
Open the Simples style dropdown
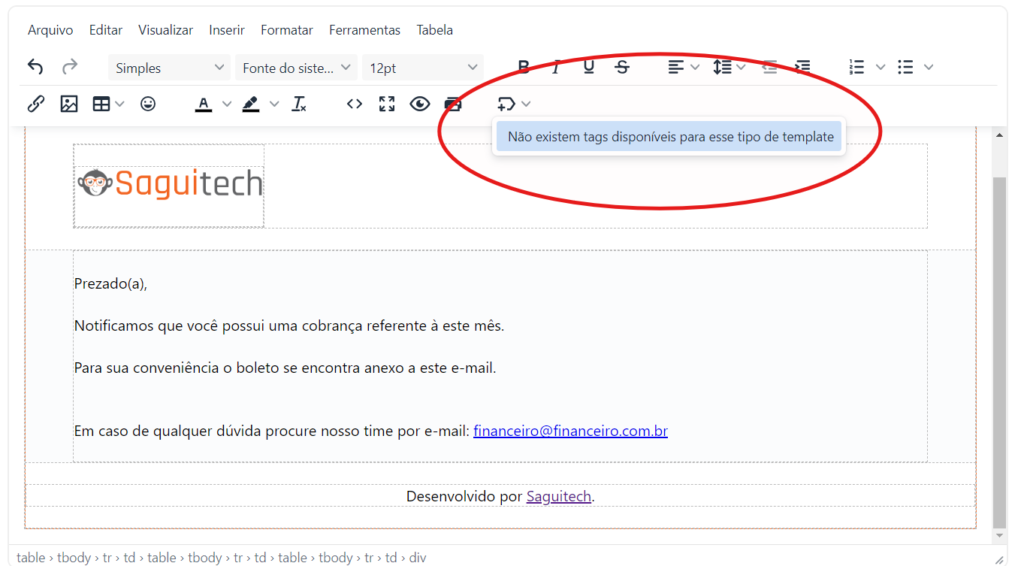169,68
